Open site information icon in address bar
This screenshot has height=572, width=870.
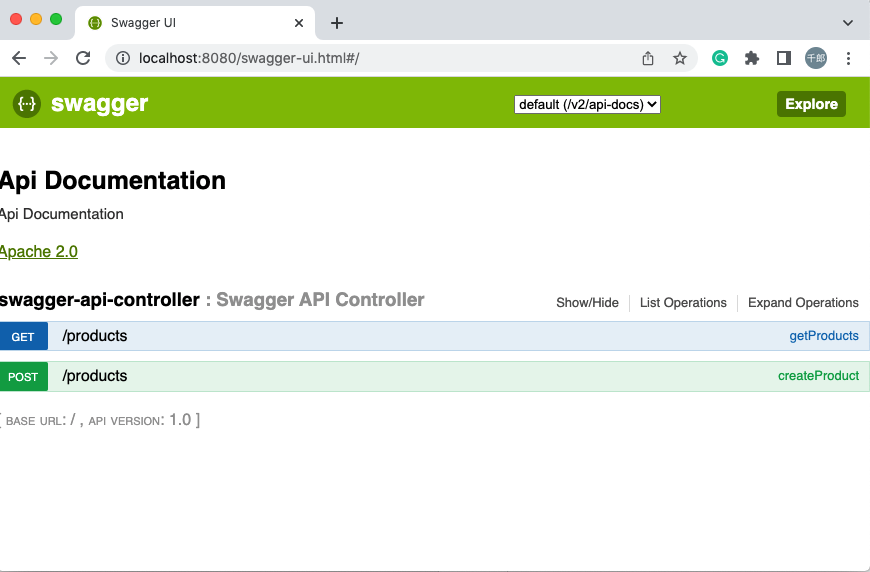pyautogui.click(x=123, y=58)
